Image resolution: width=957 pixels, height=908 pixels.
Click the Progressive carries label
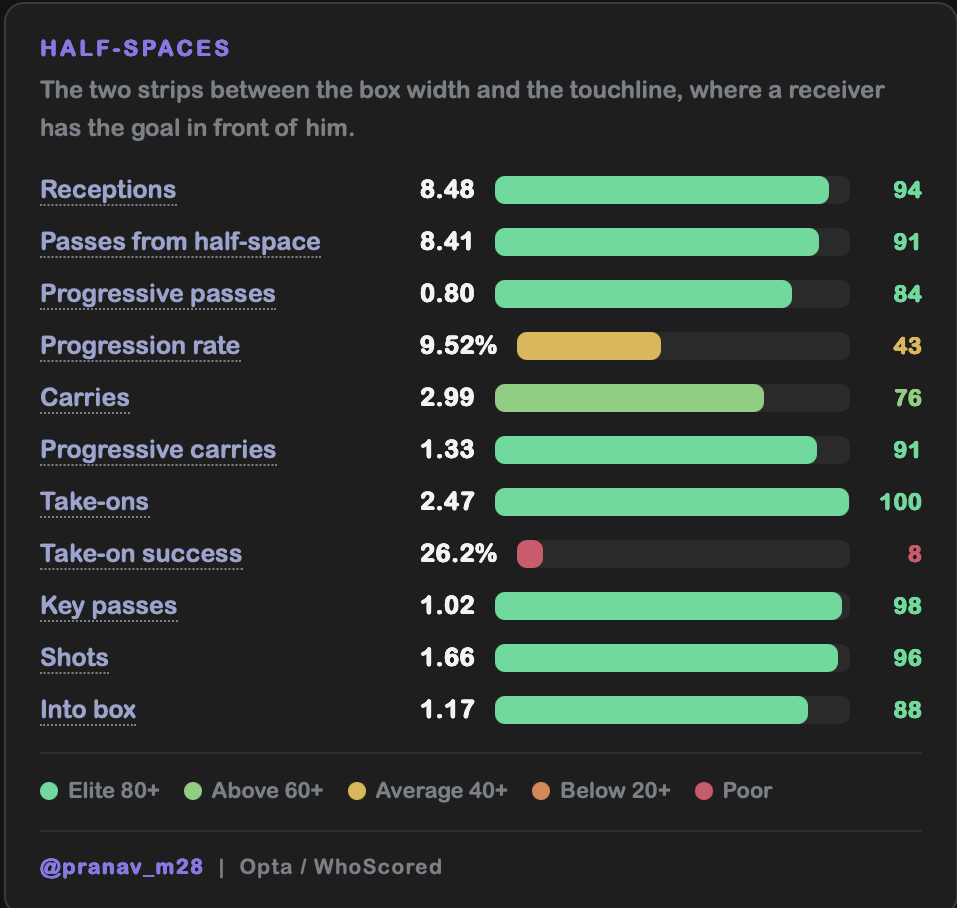point(158,450)
